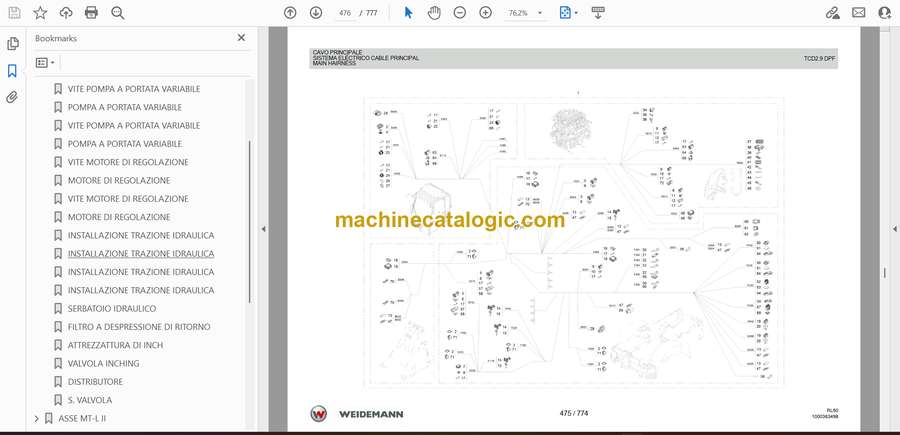Image resolution: width=900 pixels, height=435 pixels.
Task: Click the upload to cloud icon
Action: click(66, 13)
